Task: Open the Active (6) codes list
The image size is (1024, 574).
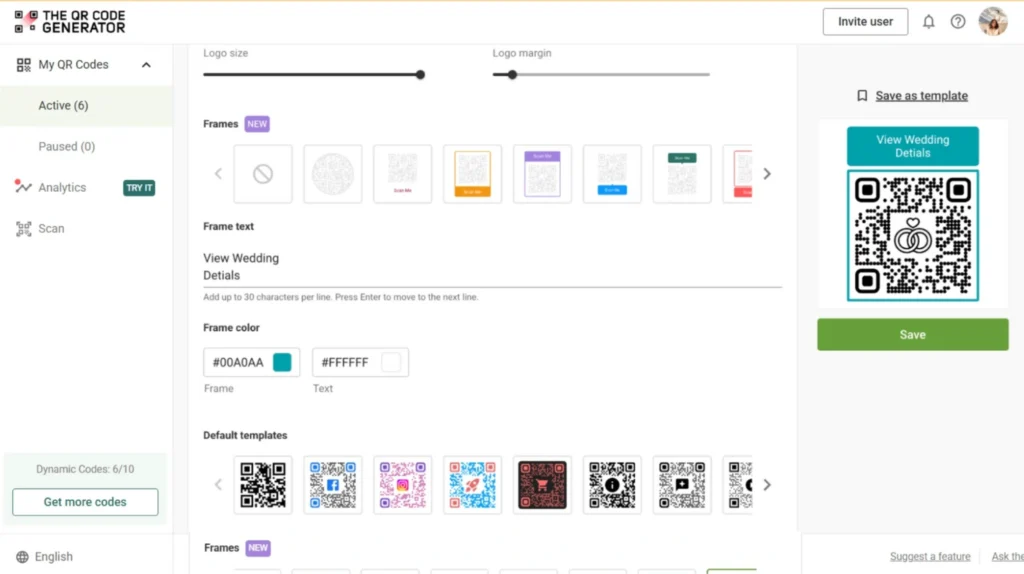Action: click(x=86, y=106)
